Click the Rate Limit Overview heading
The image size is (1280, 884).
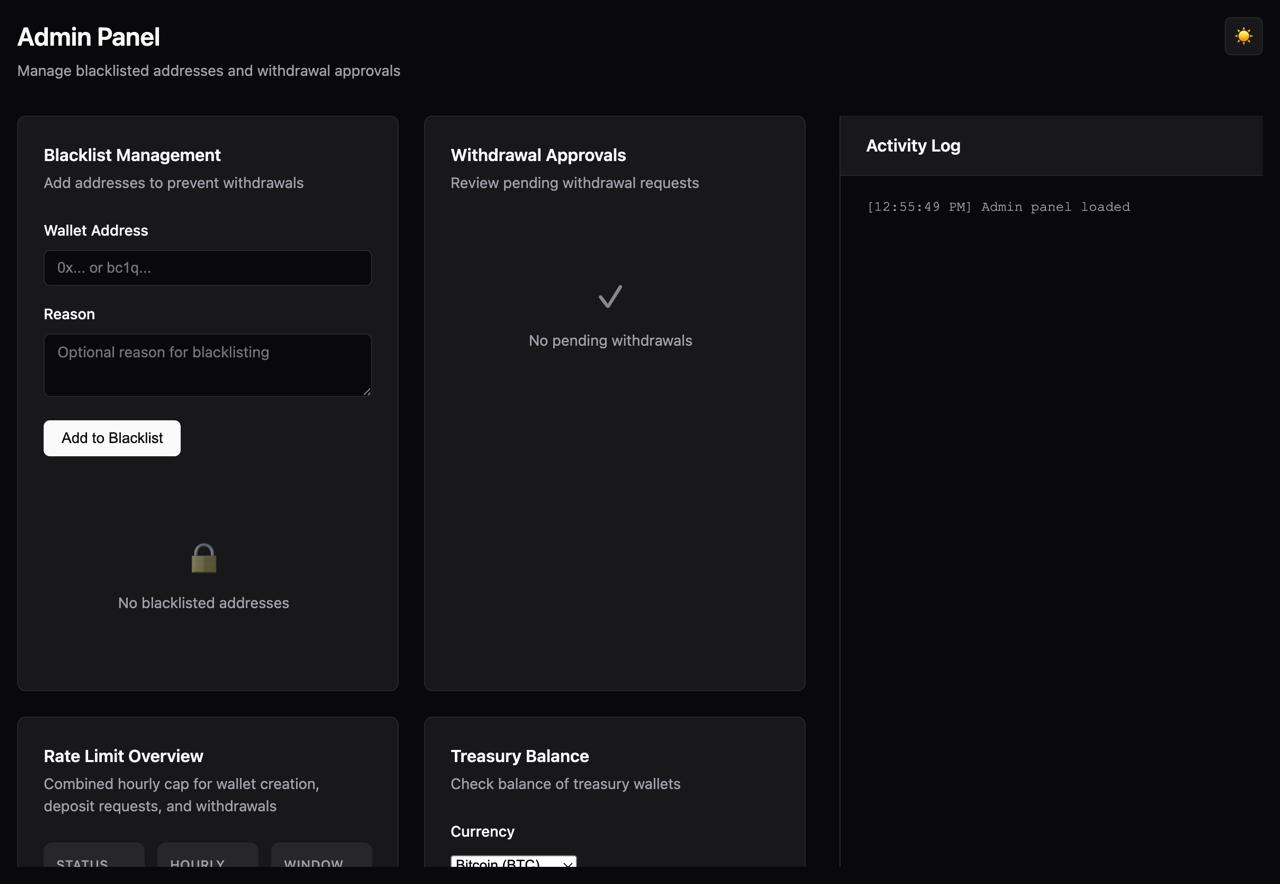(x=123, y=756)
